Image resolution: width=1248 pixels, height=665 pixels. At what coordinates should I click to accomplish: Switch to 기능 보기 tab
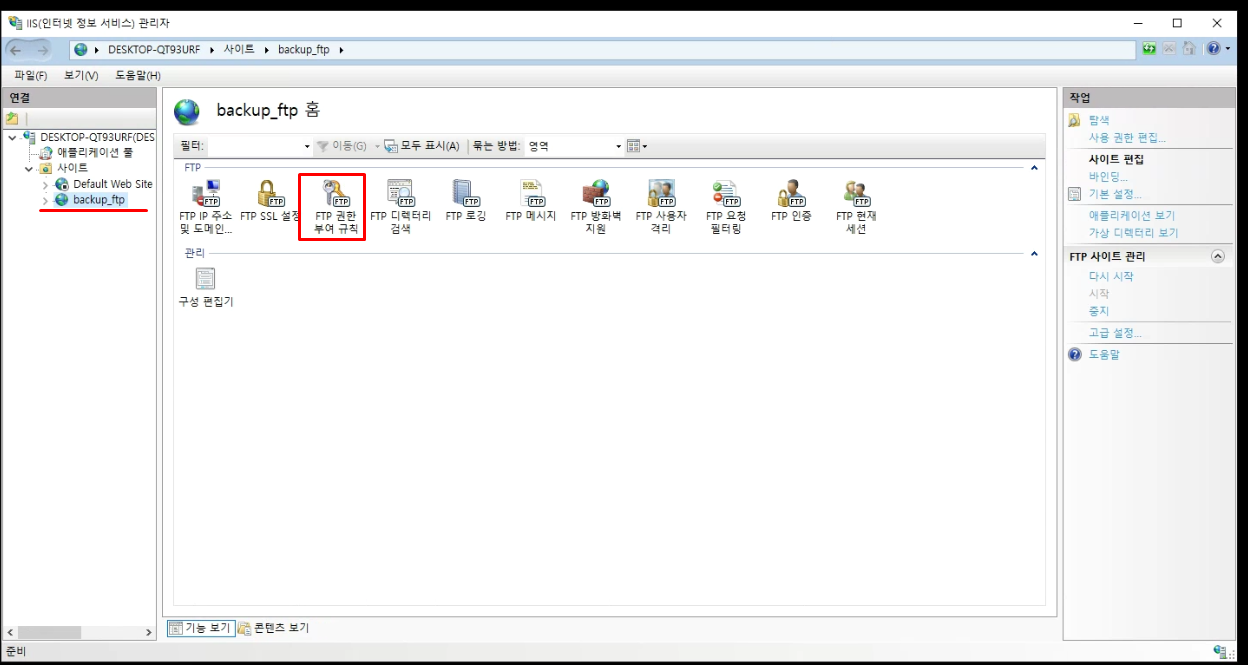point(200,628)
